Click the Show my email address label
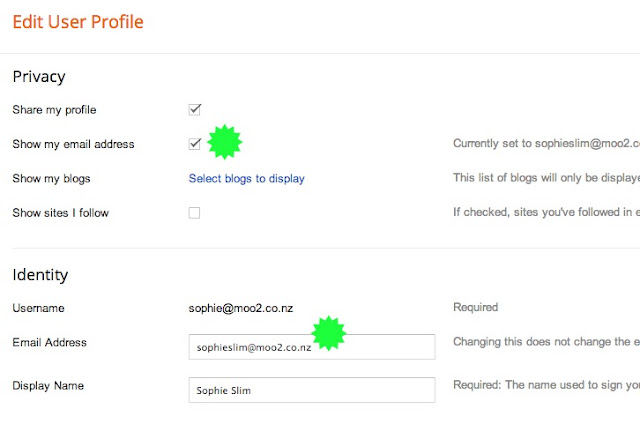The width and height of the screenshot is (640, 424). 73,144
